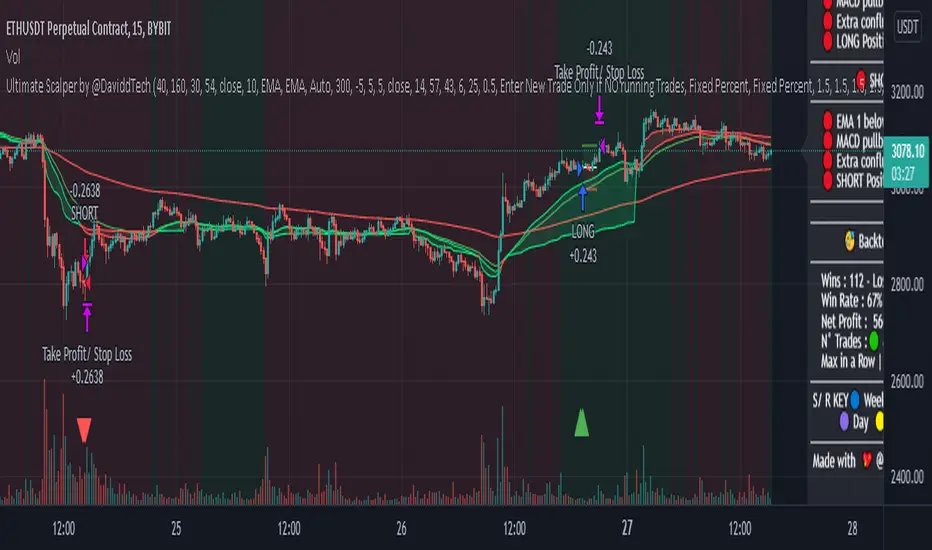Click the green up-triangle long signal marker

point(581,423)
